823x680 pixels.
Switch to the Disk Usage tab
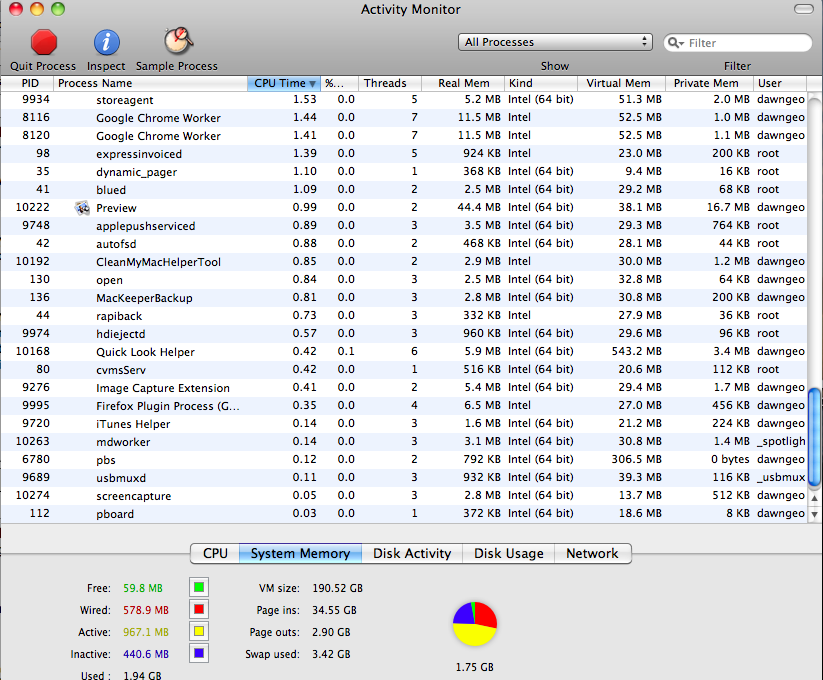[509, 554]
